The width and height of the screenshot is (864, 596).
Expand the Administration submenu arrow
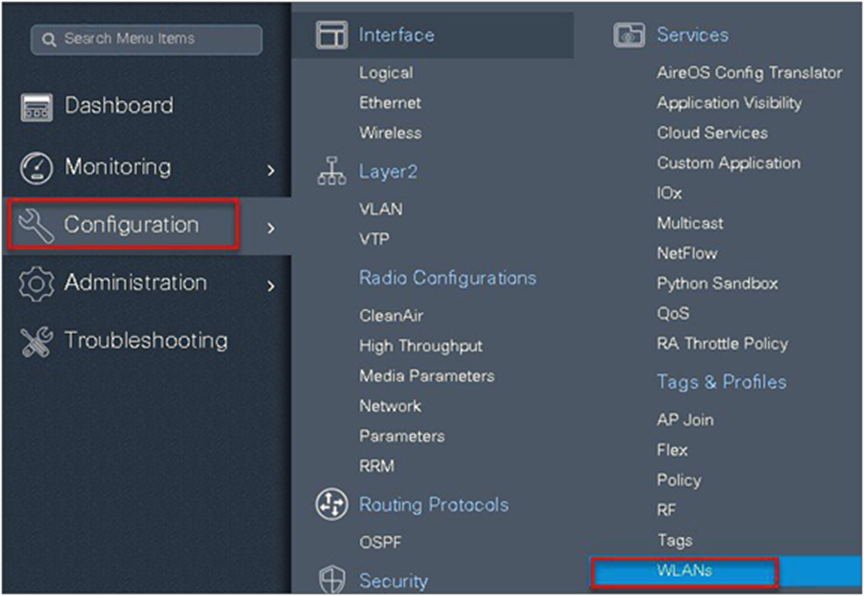pyautogui.click(x=271, y=286)
